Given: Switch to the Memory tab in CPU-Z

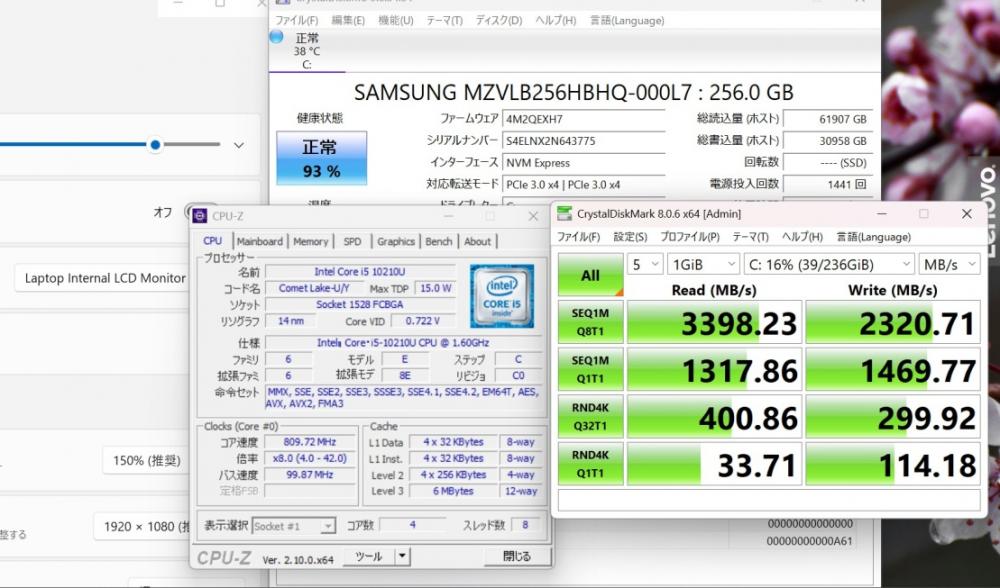Looking at the screenshot, I should [x=311, y=242].
